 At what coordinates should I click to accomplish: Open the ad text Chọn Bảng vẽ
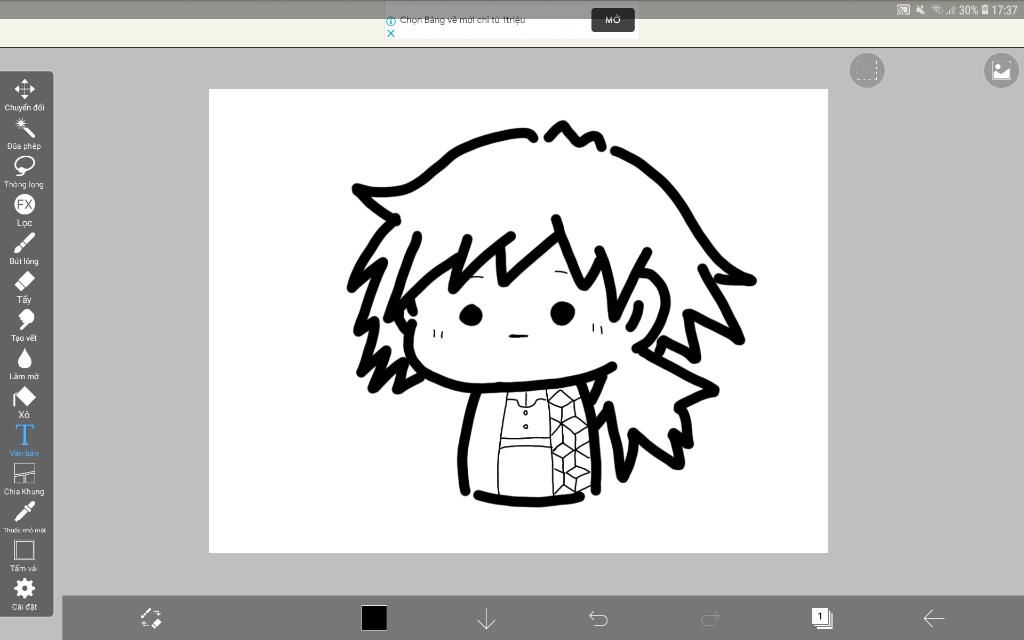coord(462,20)
